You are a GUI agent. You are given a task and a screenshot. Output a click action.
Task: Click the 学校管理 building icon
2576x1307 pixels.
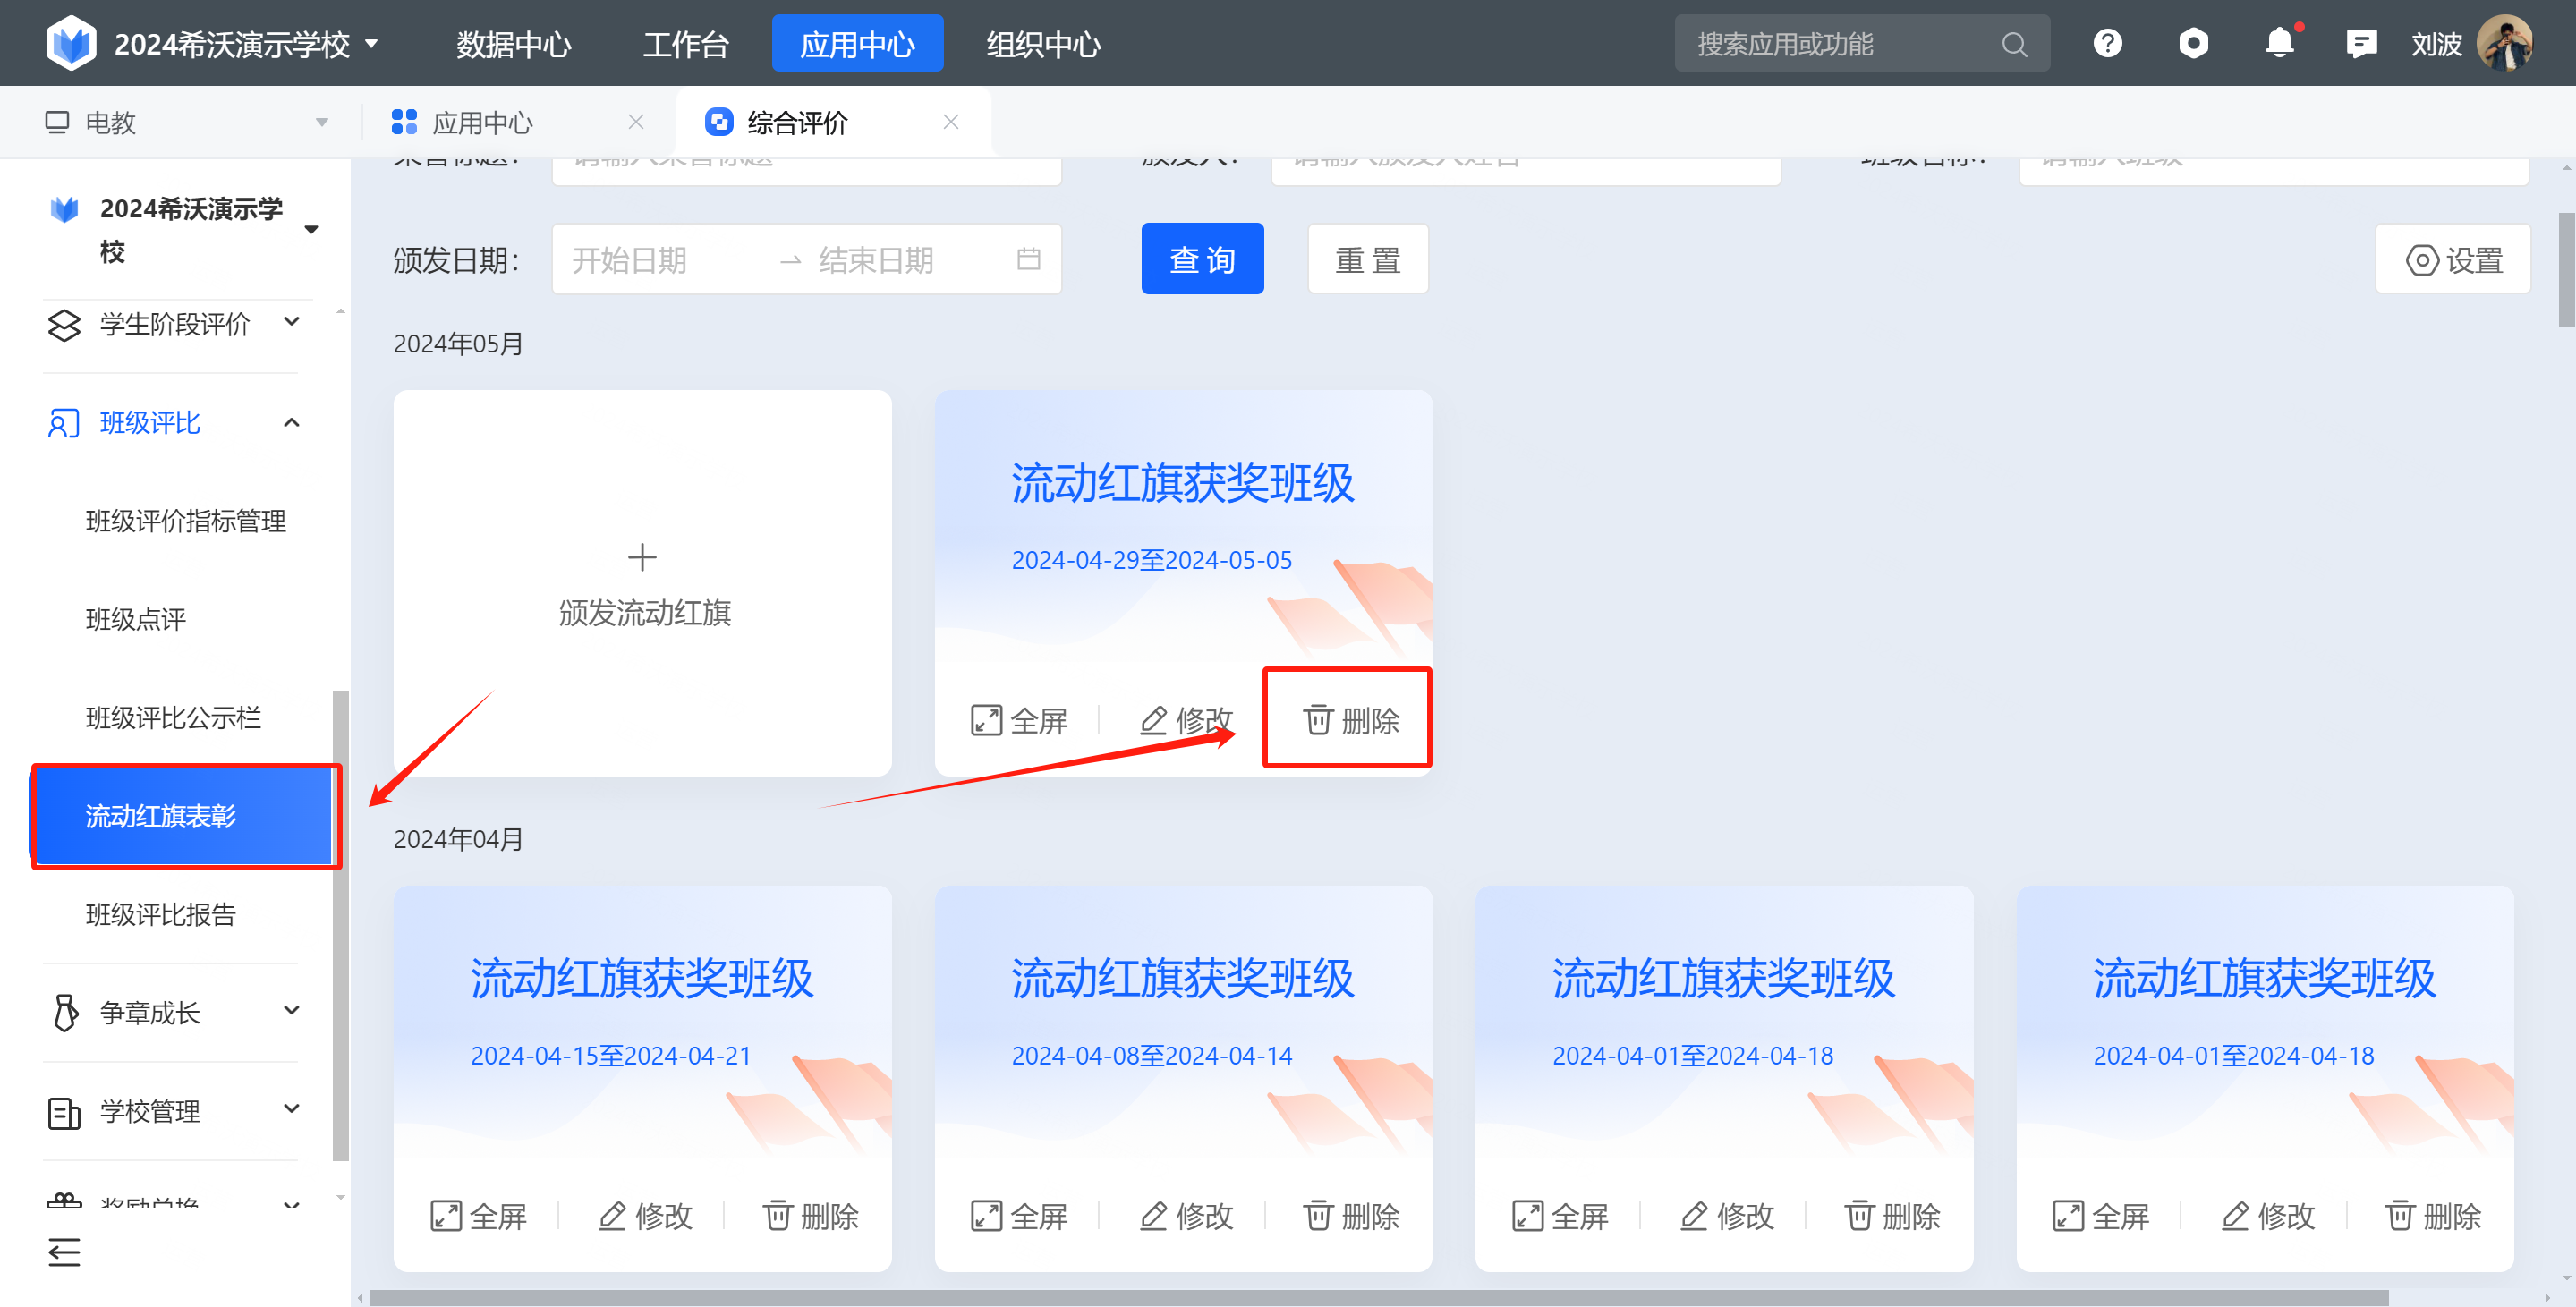(x=64, y=1112)
